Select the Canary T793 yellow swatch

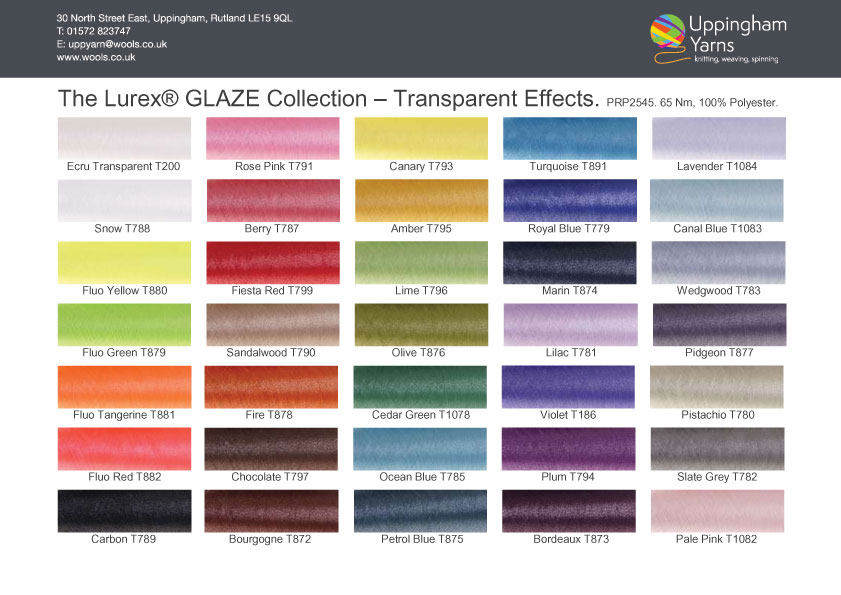pos(421,138)
